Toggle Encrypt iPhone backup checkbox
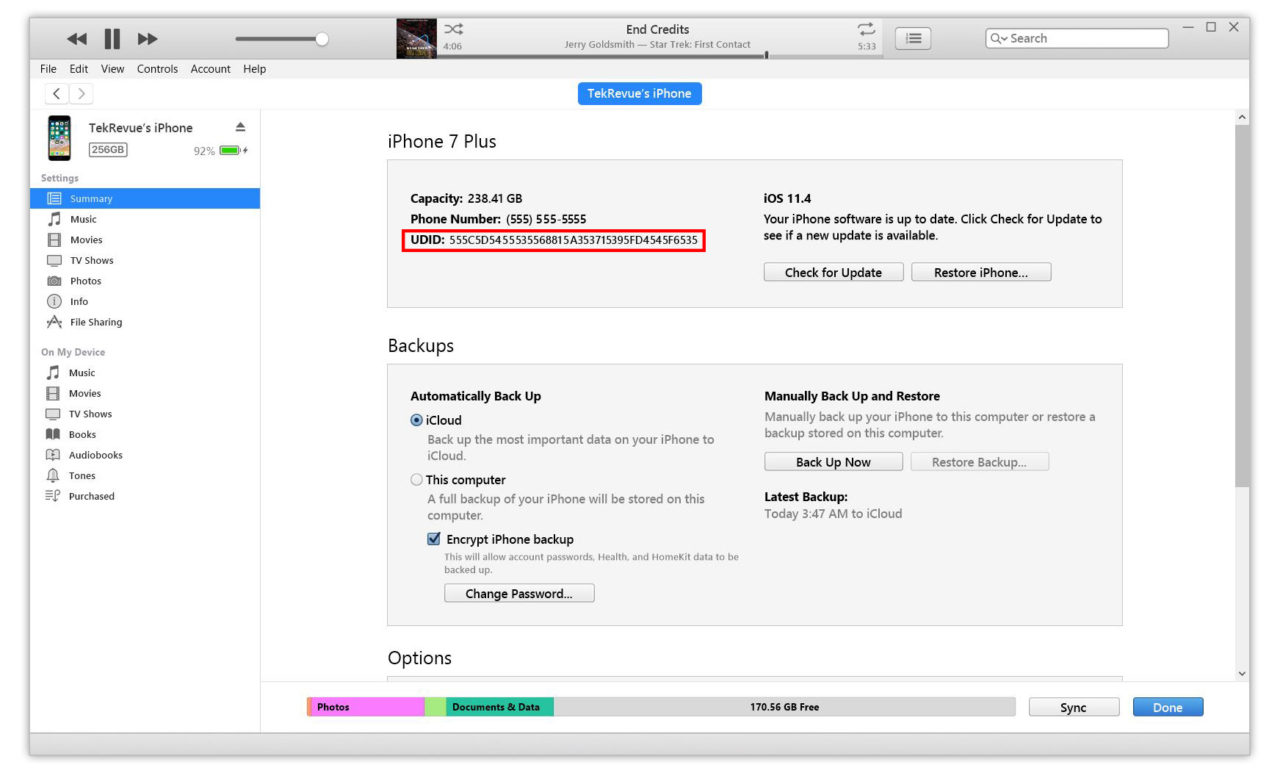The width and height of the screenshot is (1280, 773). pyautogui.click(x=434, y=539)
